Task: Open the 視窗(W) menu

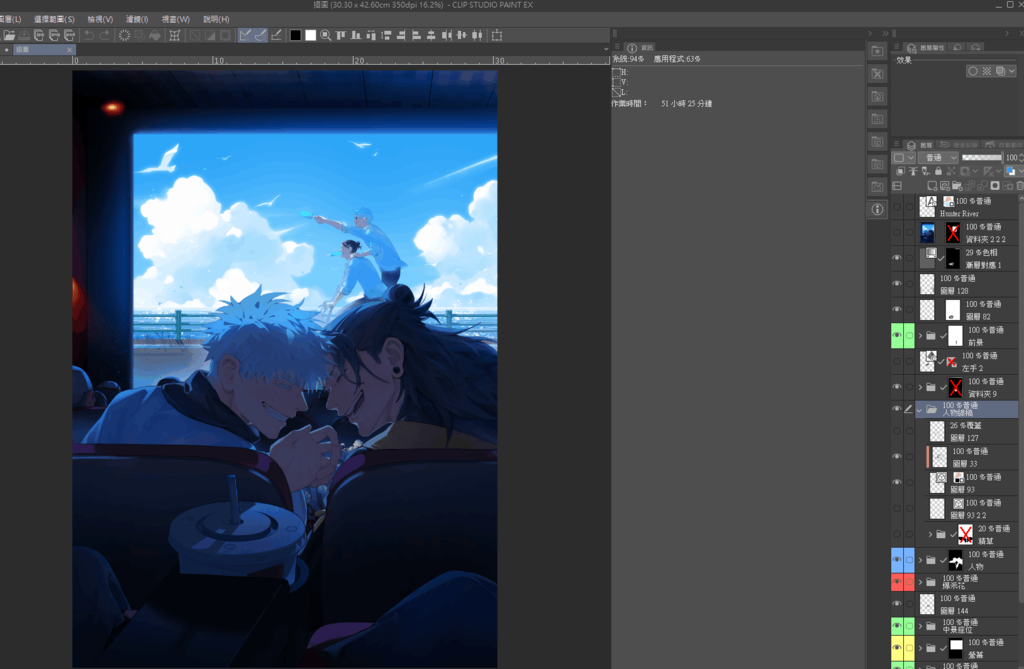Action: point(176,19)
